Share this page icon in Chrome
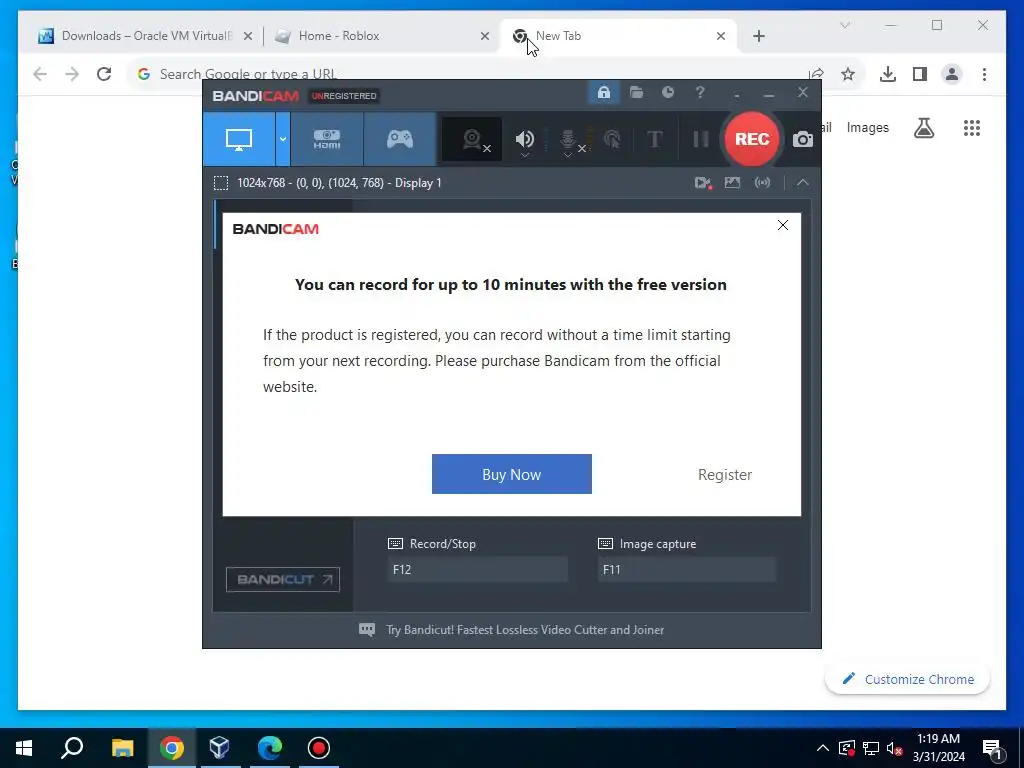1024x768 pixels. pos(816,74)
